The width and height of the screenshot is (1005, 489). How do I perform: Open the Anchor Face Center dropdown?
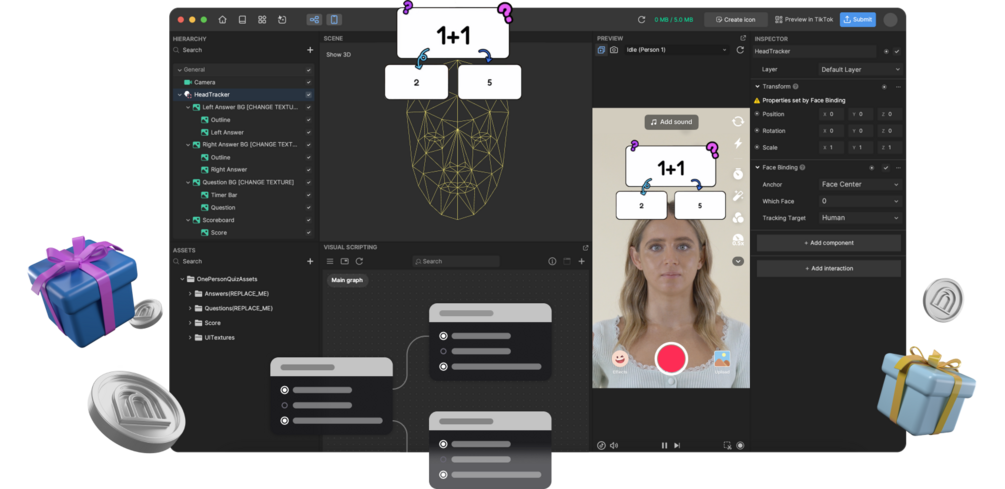860,185
